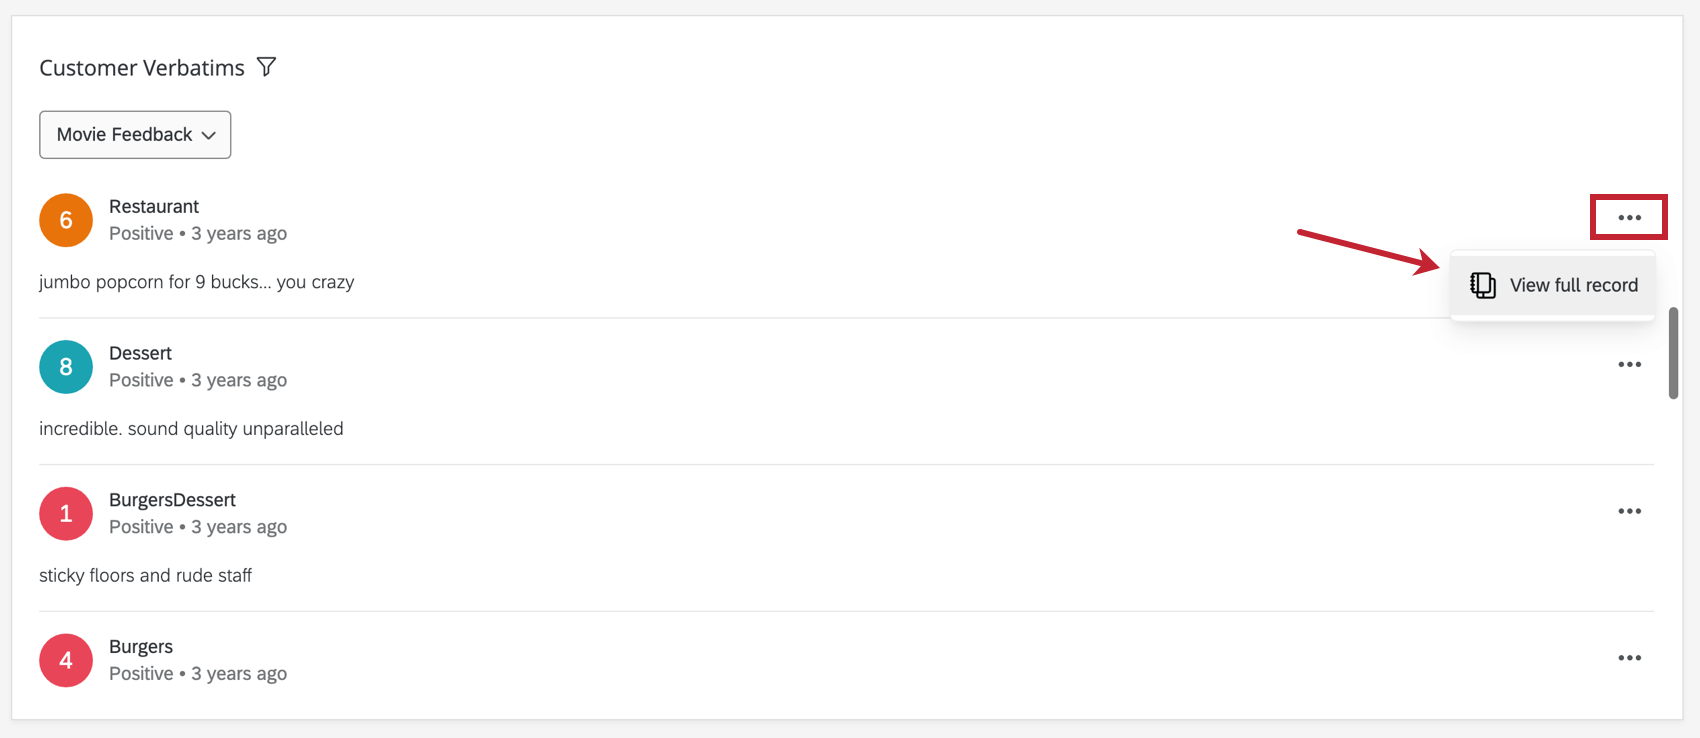Choose View full record from the menu
Image resolution: width=1700 pixels, height=738 pixels.
tap(1572, 284)
